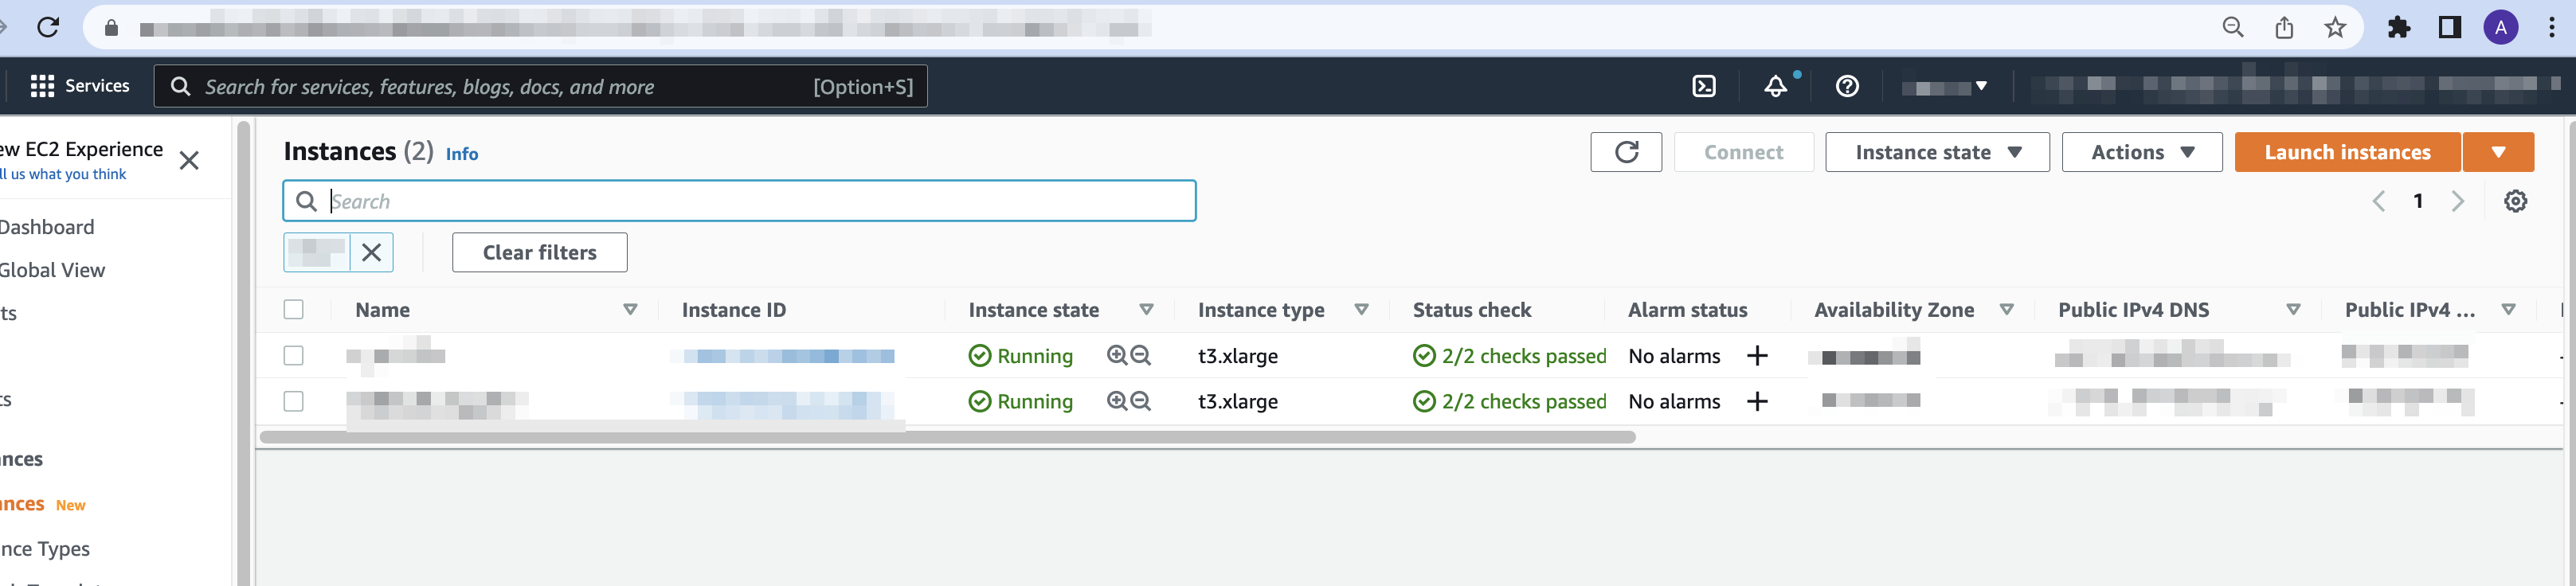Click Clear filters button
Viewport: 2576px width, 586px height.
pyautogui.click(x=539, y=252)
